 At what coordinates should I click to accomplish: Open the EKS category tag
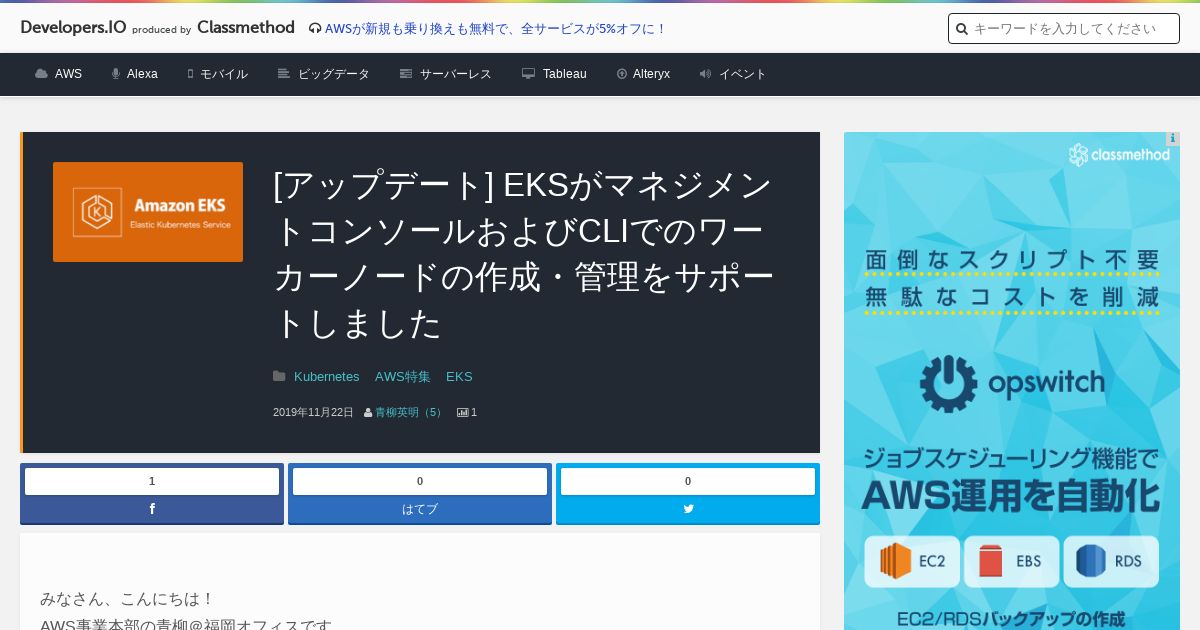459,377
